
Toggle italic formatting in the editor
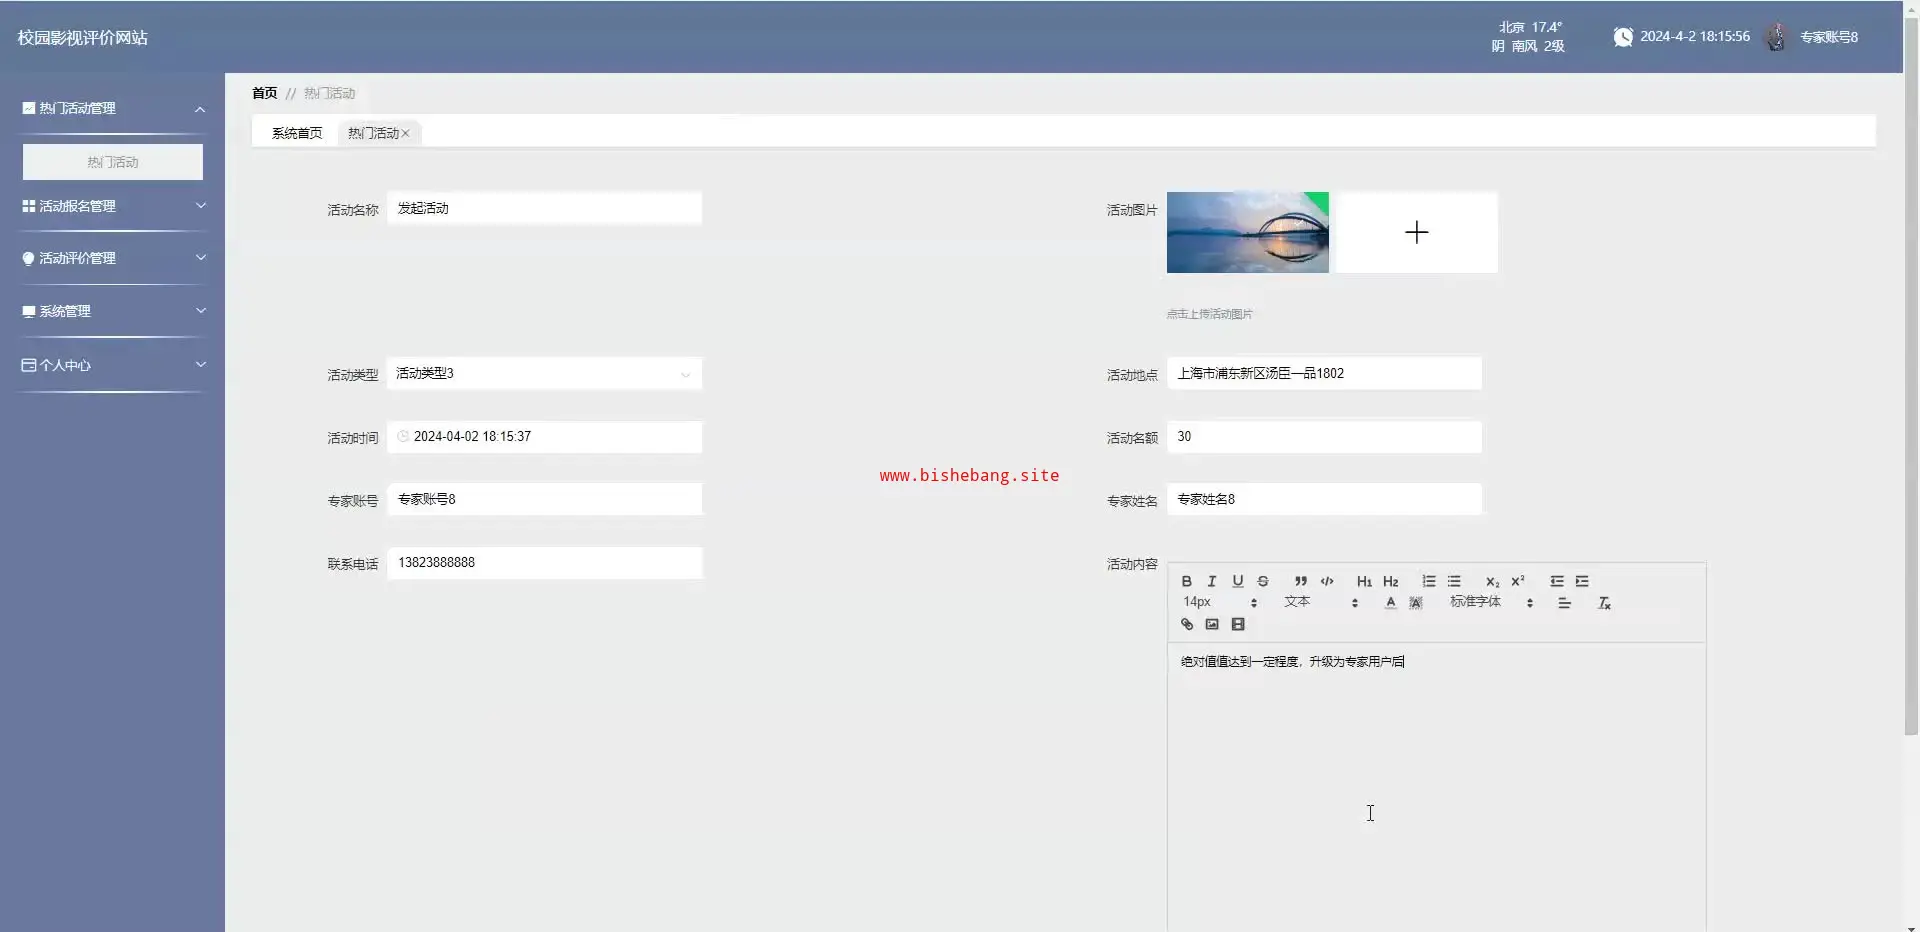pyautogui.click(x=1212, y=581)
